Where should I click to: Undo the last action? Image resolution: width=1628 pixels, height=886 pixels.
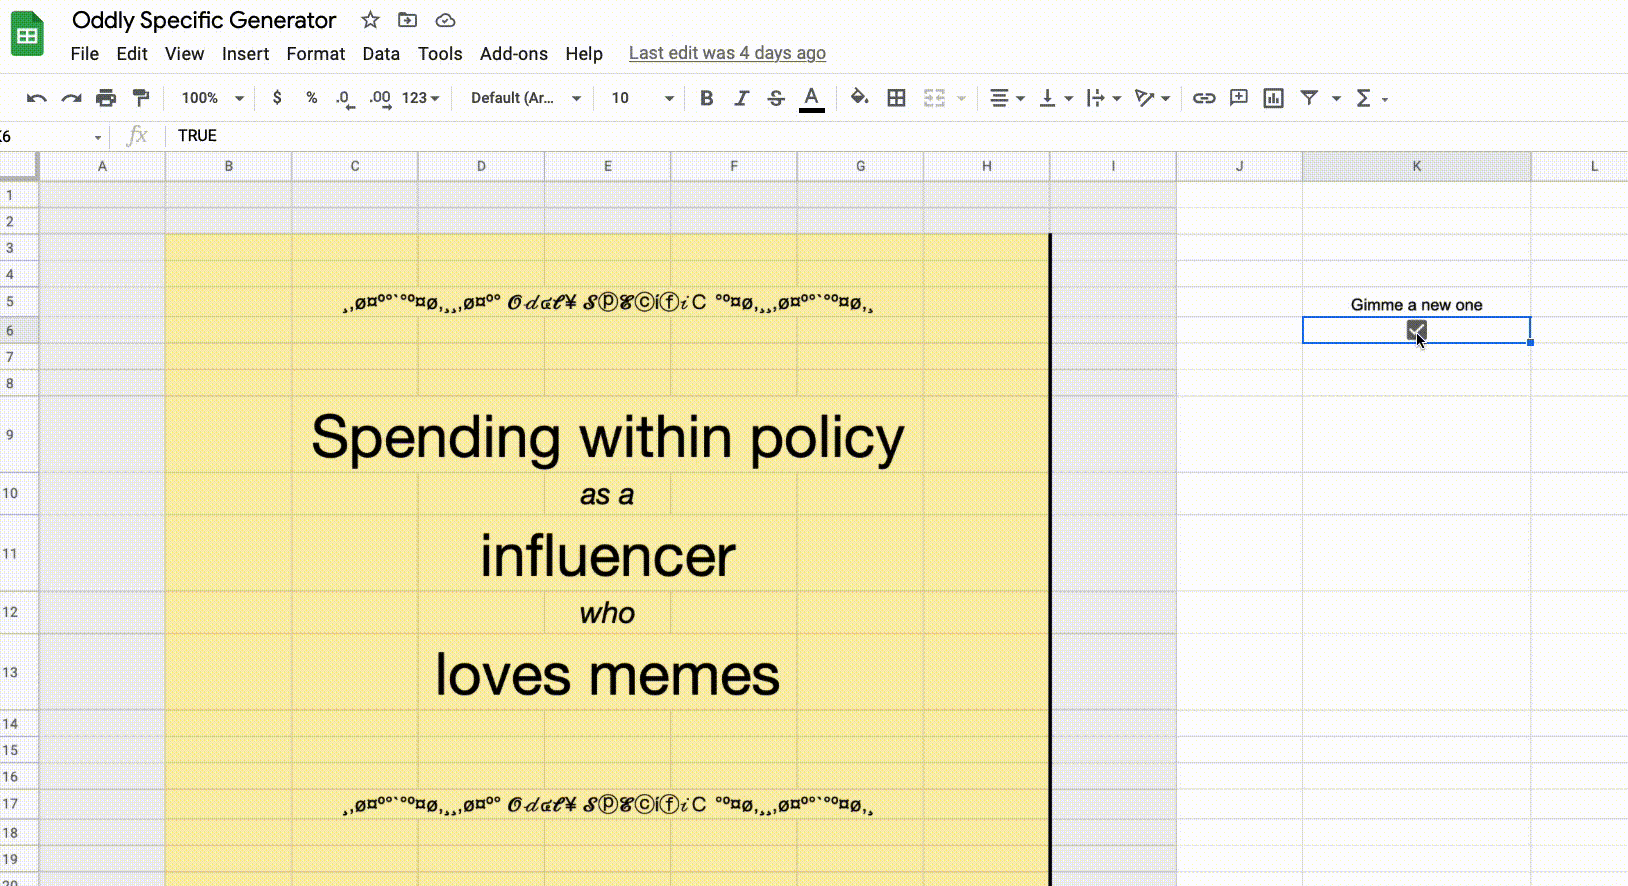(37, 98)
